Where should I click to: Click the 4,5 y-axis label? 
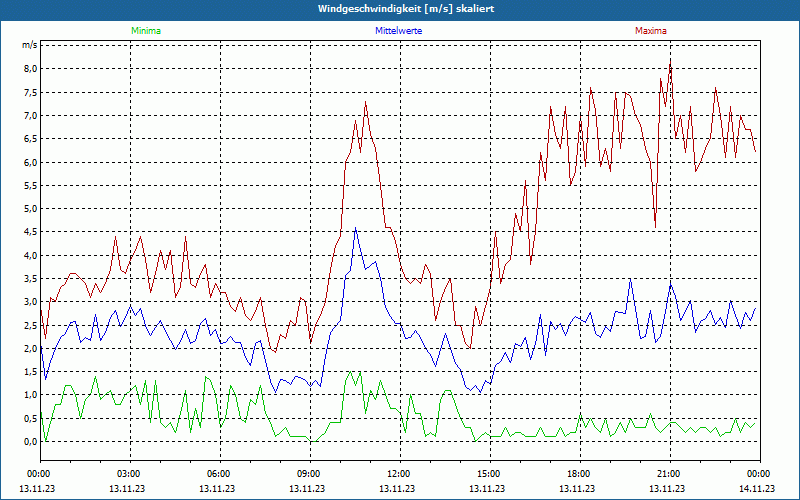[31, 232]
